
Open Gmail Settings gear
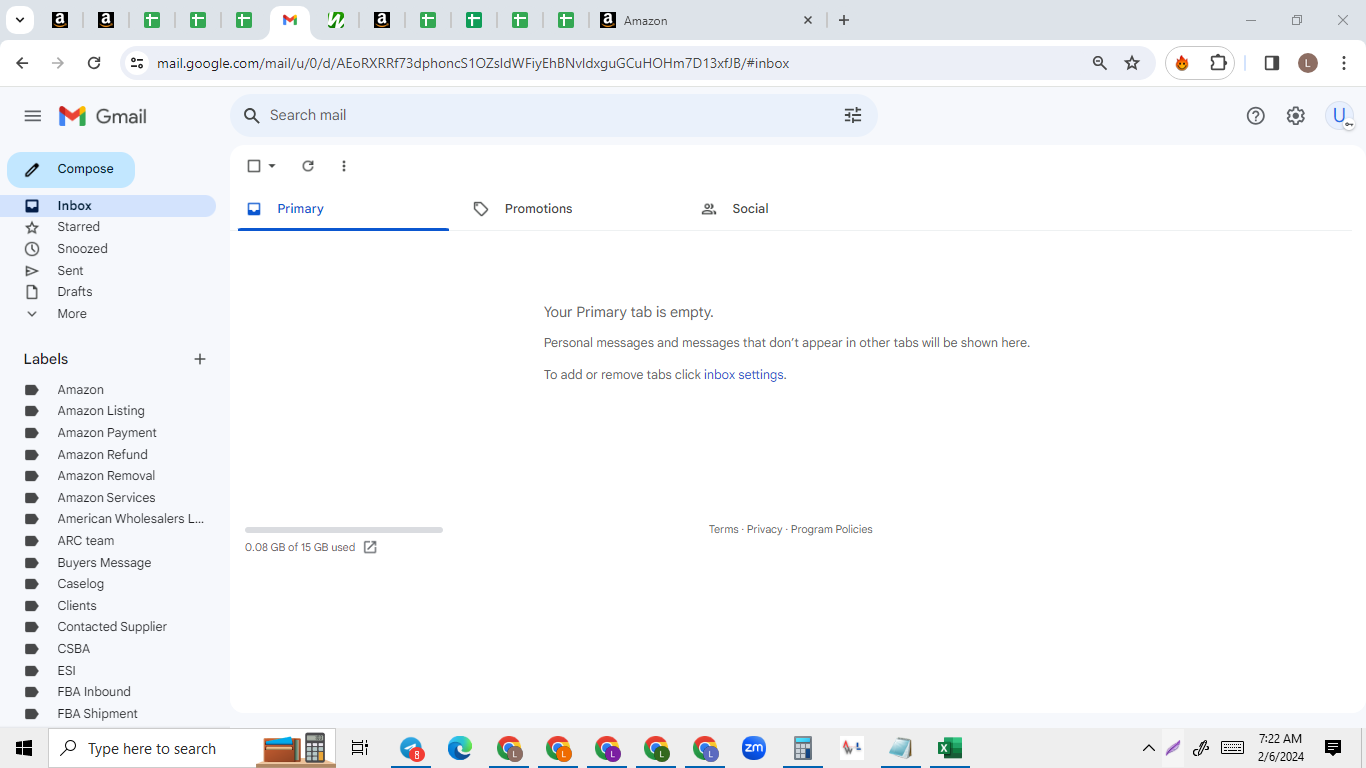coord(1296,116)
